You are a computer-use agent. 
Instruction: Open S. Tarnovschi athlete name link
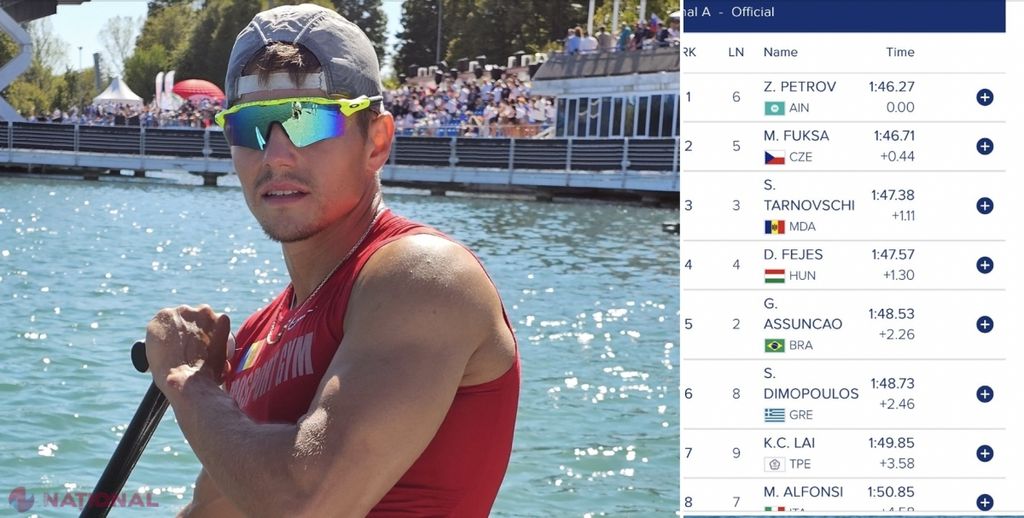tap(809, 195)
